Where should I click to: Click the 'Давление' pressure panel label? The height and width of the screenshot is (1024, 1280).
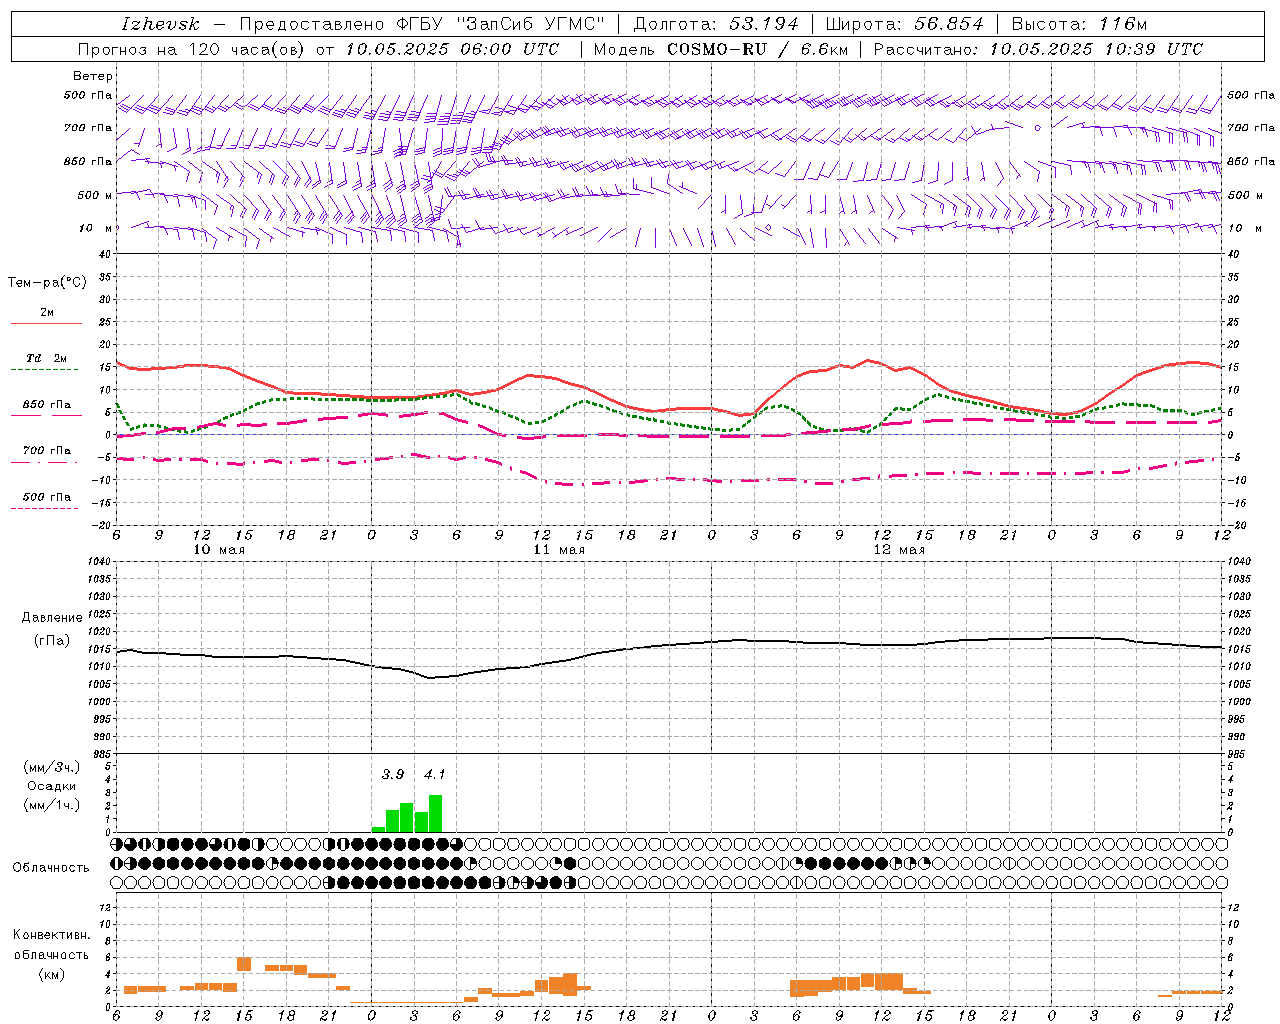(52, 618)
